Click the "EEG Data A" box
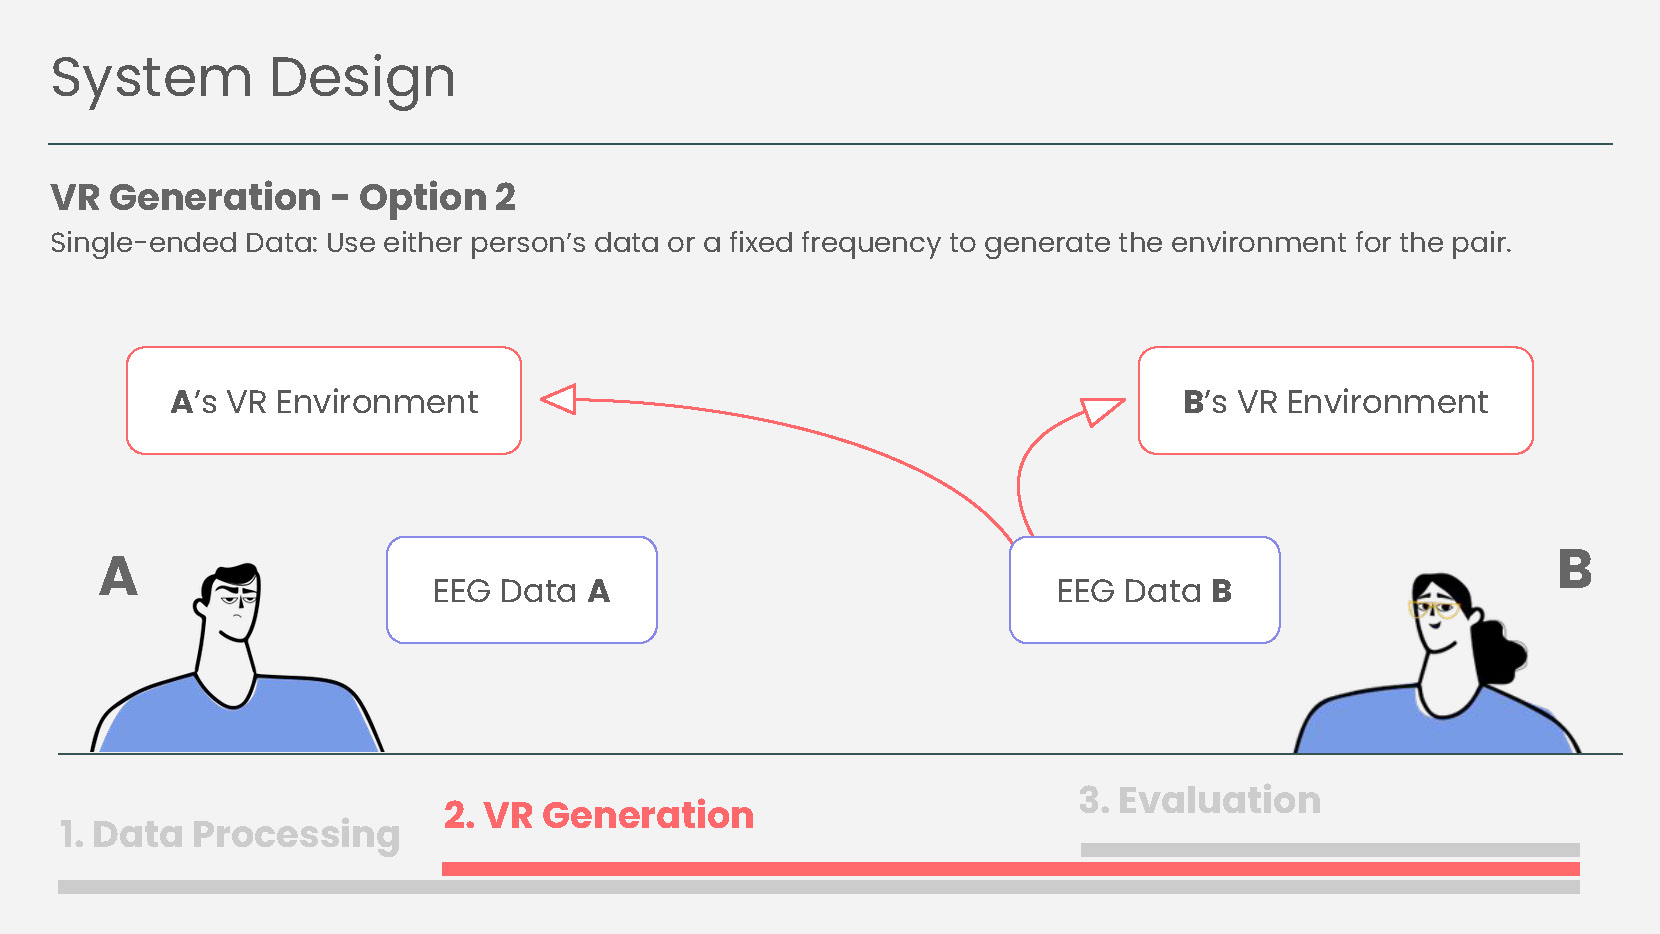Screen dimensions: 1660x934 pyautogui.click(x=521, y=591)
